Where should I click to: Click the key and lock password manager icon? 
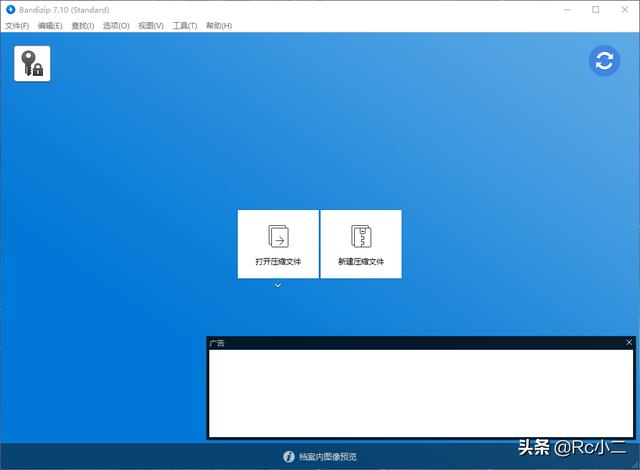point(32,63)
